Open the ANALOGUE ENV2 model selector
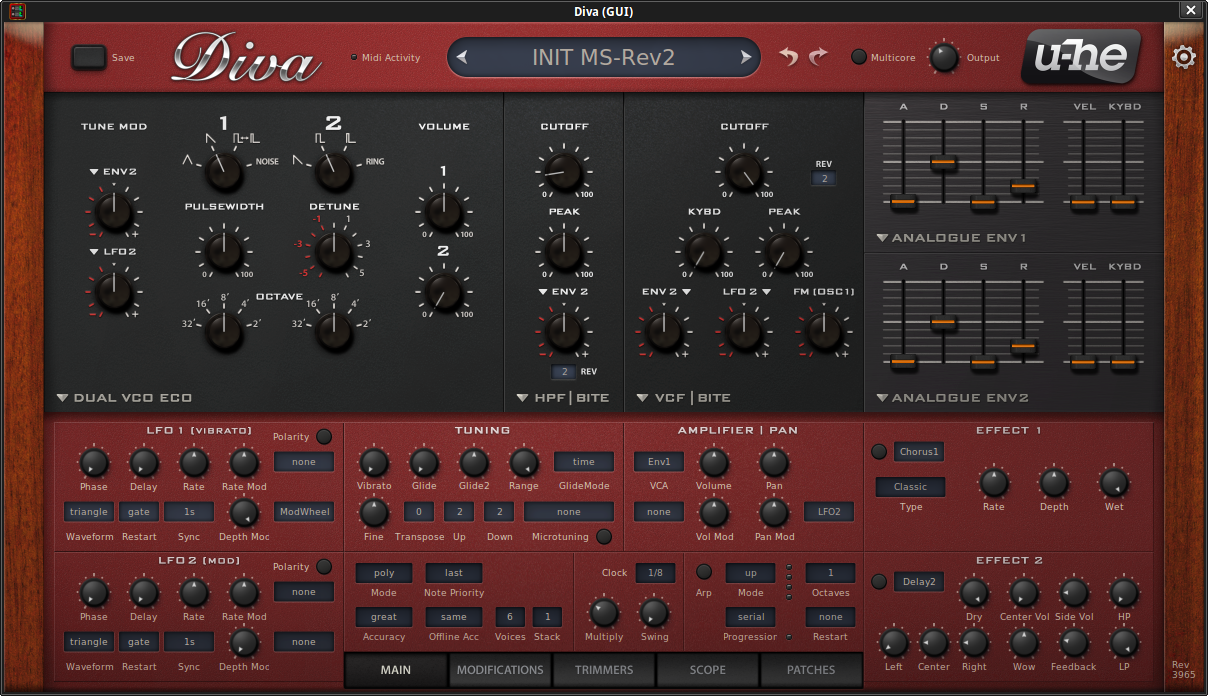The width and height of the screenshot is (1208, 696). (x=952, y=398)
